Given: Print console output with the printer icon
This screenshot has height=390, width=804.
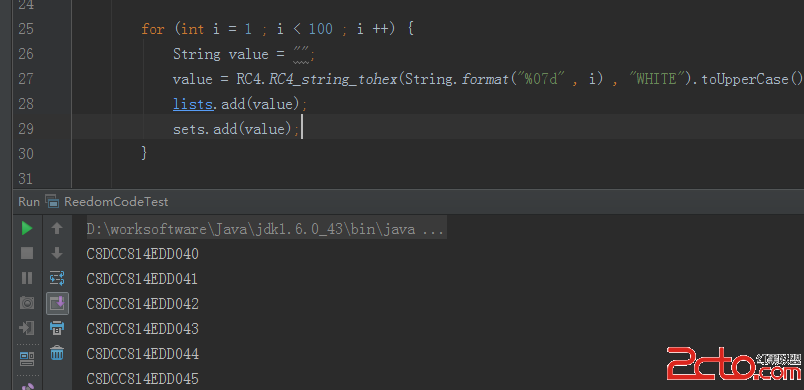Looking at the screenshot, I should point(57,328).
